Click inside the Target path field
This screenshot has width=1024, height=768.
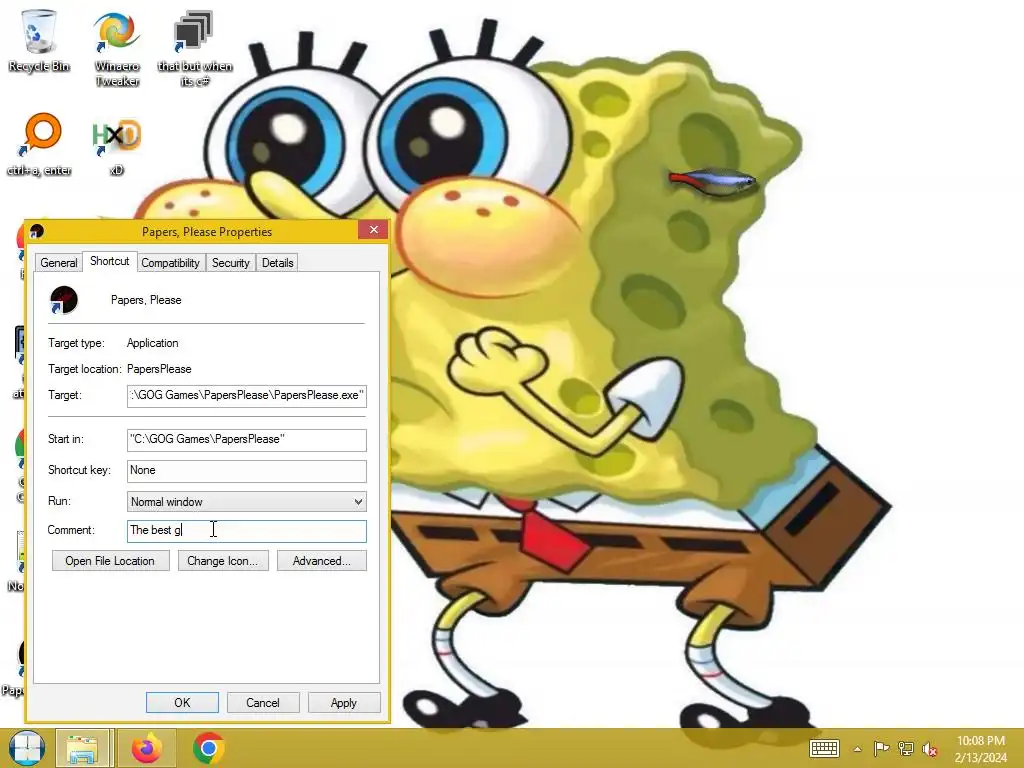pos(247,396)
